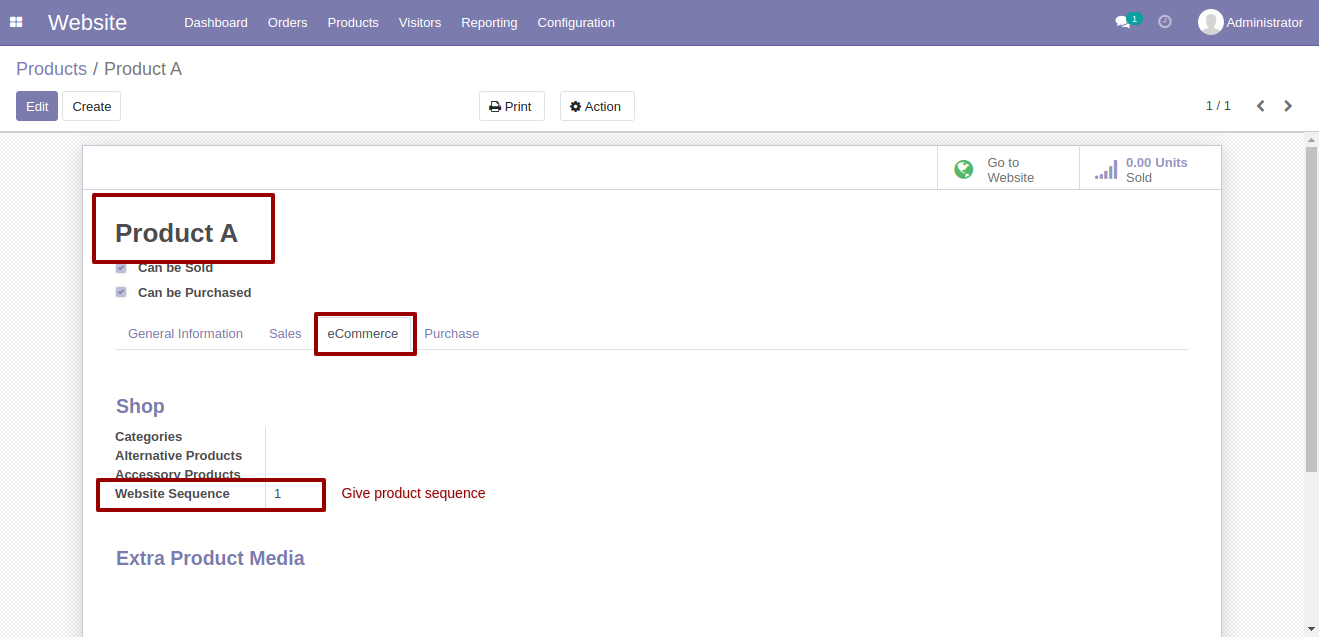Click the Administrator avatar image
The image size is (1319, 637).
(1211, 22)
